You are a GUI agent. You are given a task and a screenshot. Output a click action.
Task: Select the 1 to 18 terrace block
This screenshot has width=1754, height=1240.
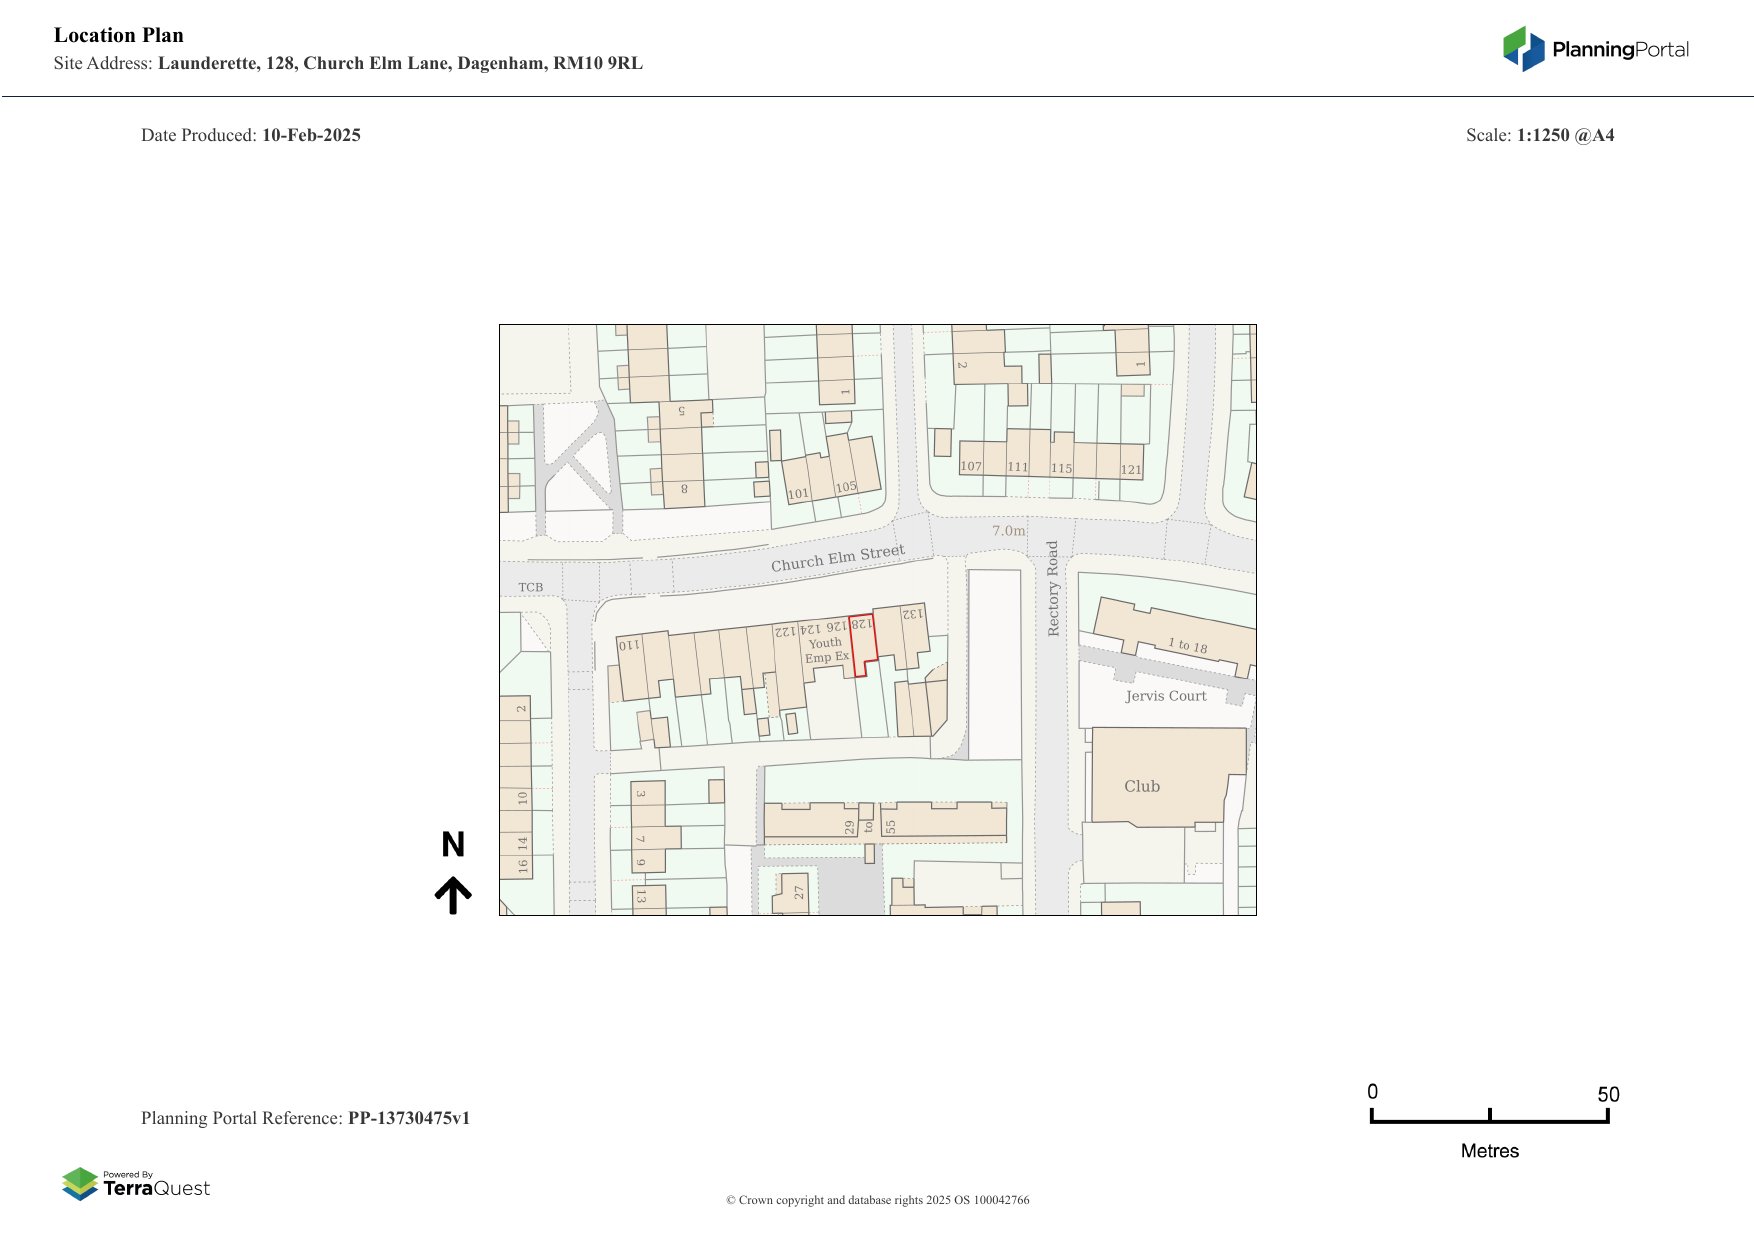(1188, 645)
